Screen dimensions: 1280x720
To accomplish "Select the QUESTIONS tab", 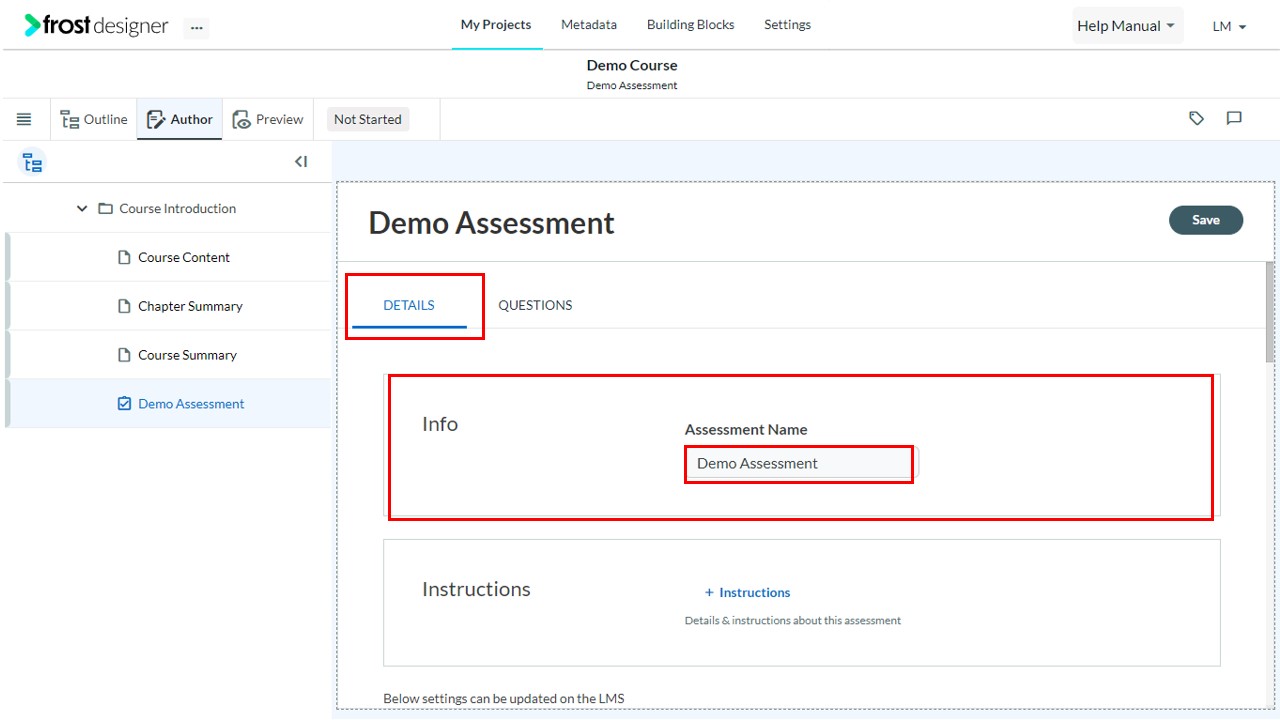I will click(535, 305).
